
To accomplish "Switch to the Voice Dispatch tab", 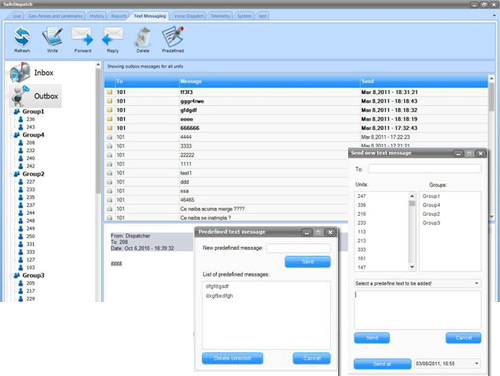I will coord(189,16).
